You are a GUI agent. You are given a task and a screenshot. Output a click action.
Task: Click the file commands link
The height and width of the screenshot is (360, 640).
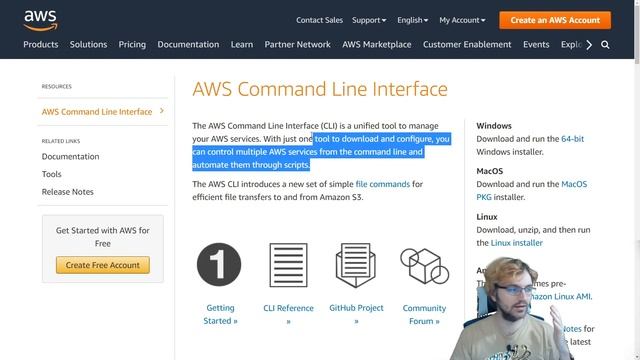[x=382, y=184]
